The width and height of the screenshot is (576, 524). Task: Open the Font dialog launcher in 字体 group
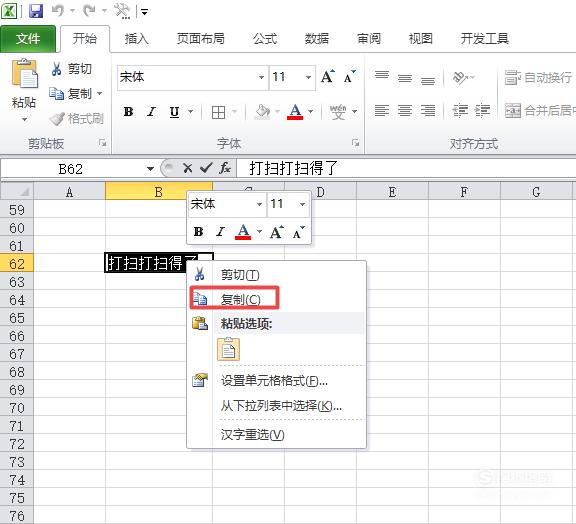(355, 143)
